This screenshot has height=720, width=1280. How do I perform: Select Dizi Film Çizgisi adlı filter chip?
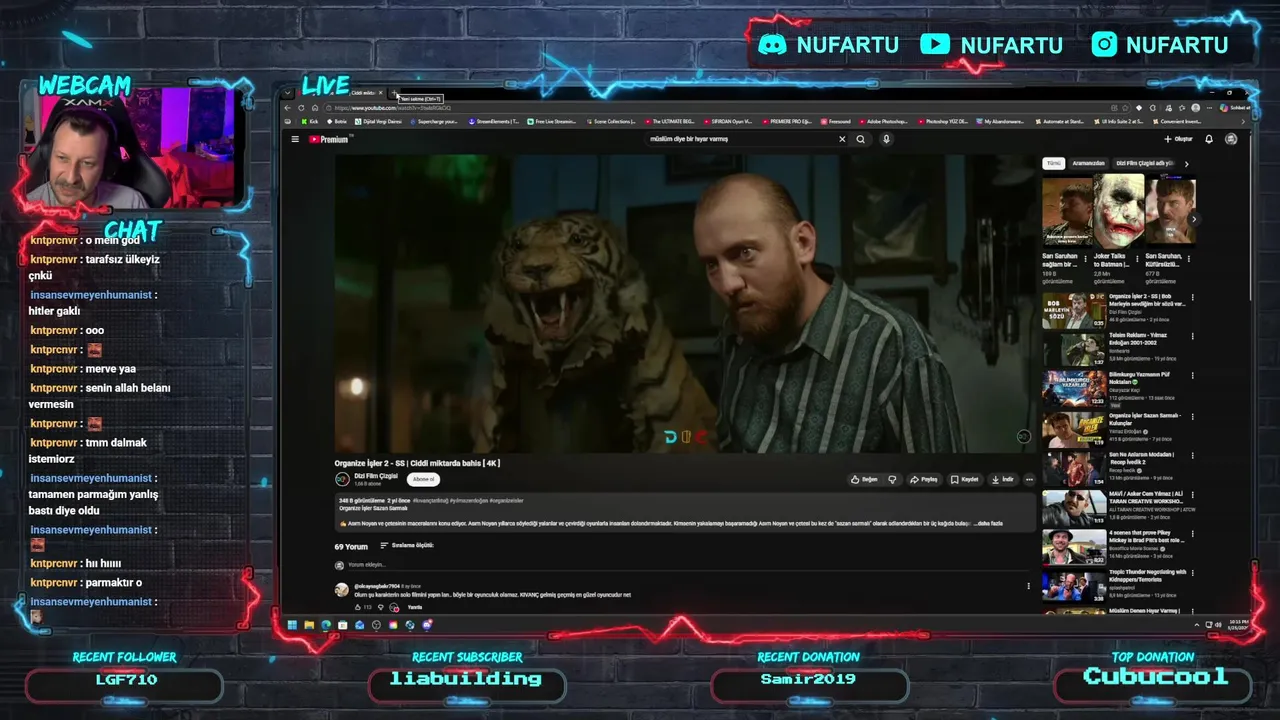point(1145,163)
